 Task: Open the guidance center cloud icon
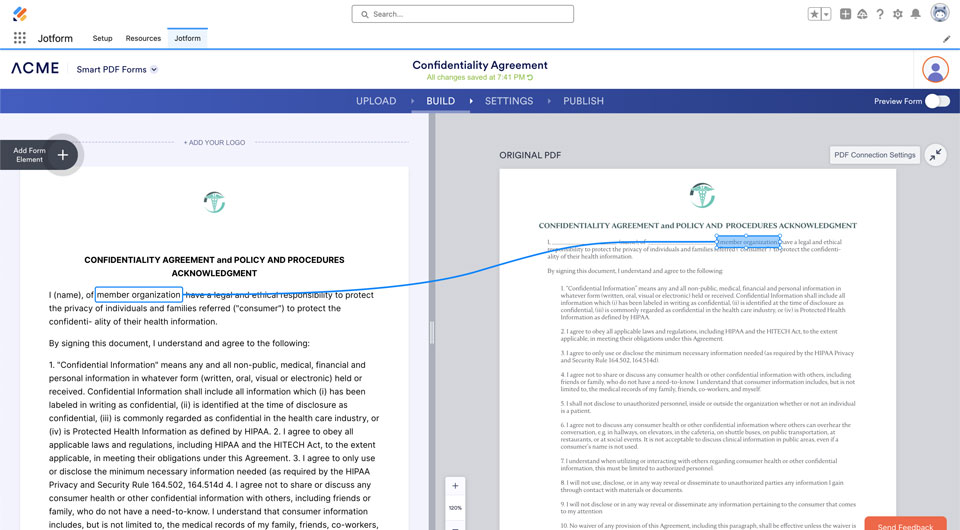coord(862,14)
